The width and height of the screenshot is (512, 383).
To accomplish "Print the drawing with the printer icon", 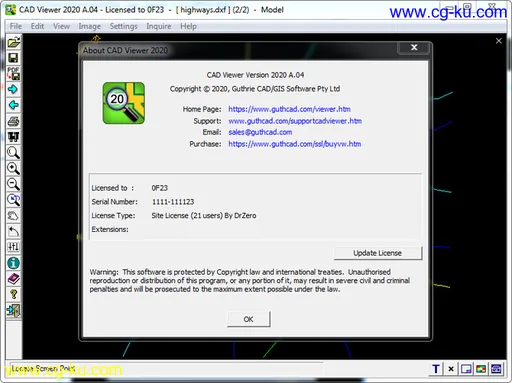I will (x=13, y=121).
